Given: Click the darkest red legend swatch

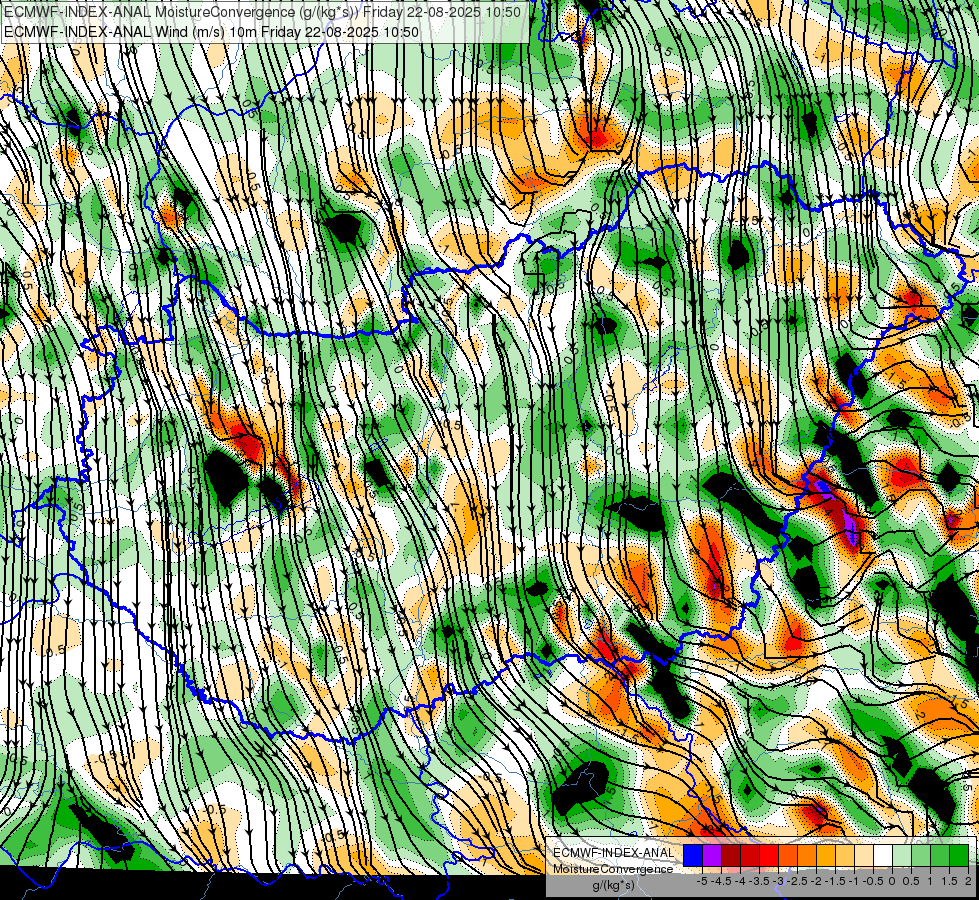Looking at the screenshot, I should point(731,856).
